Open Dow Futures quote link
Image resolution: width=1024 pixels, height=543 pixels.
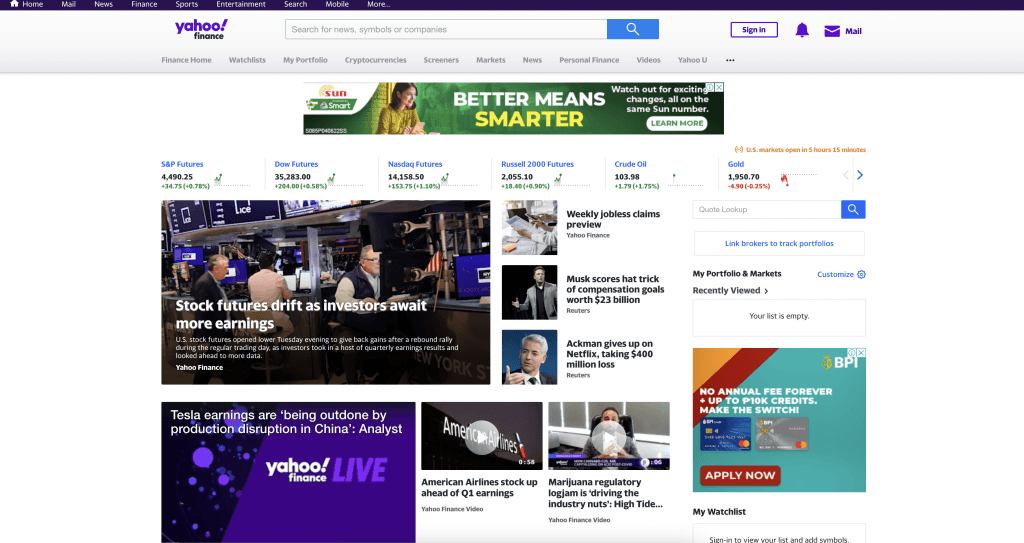296,164
